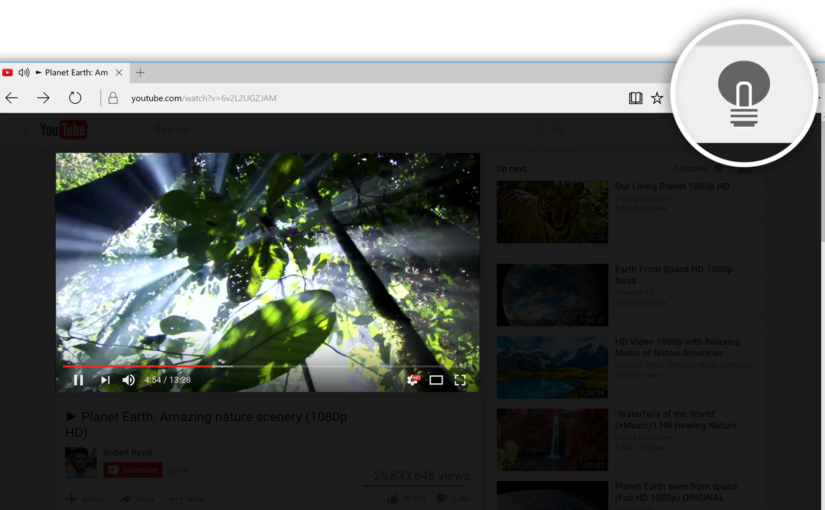Viewport: 825px width, 510px height.
Task: Click the YouTube search magnifier button
Action: (558, 129)
